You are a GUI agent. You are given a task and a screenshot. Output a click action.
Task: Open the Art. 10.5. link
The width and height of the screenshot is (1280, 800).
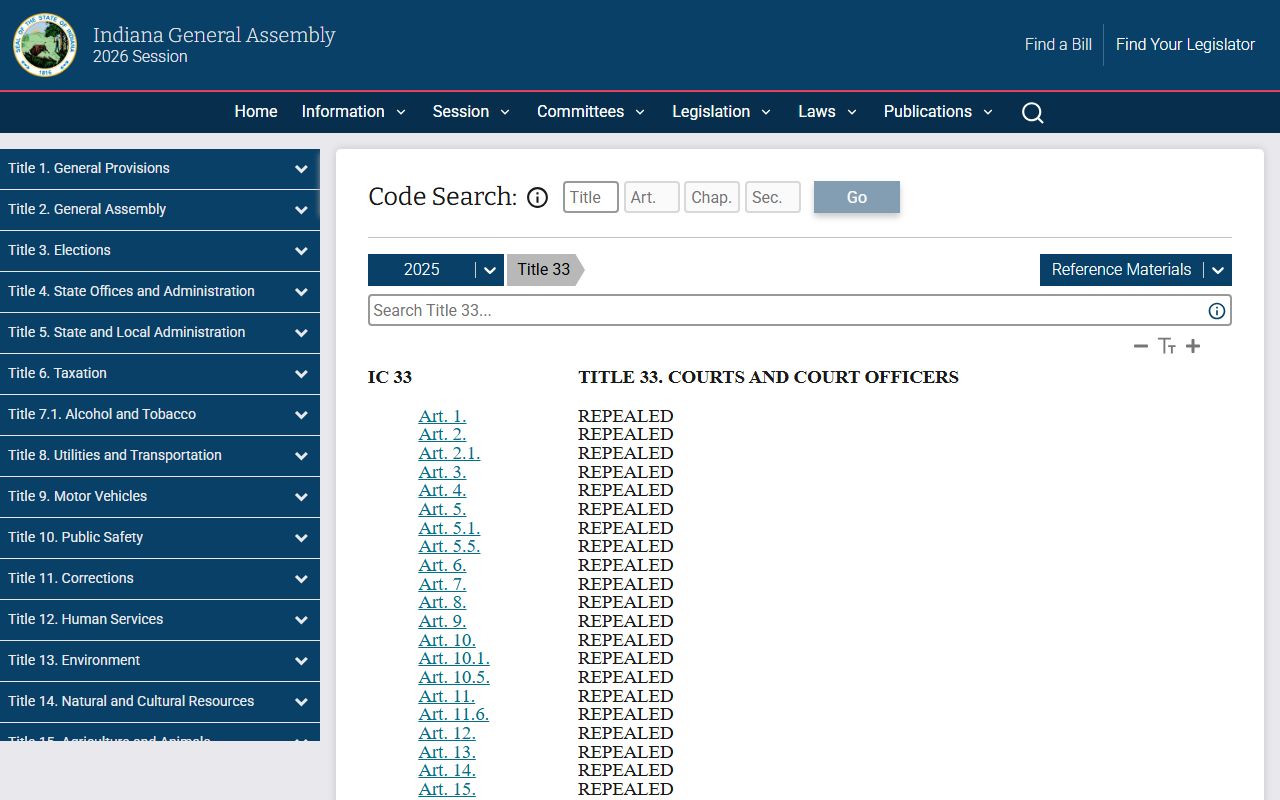[x=454, y=677]
